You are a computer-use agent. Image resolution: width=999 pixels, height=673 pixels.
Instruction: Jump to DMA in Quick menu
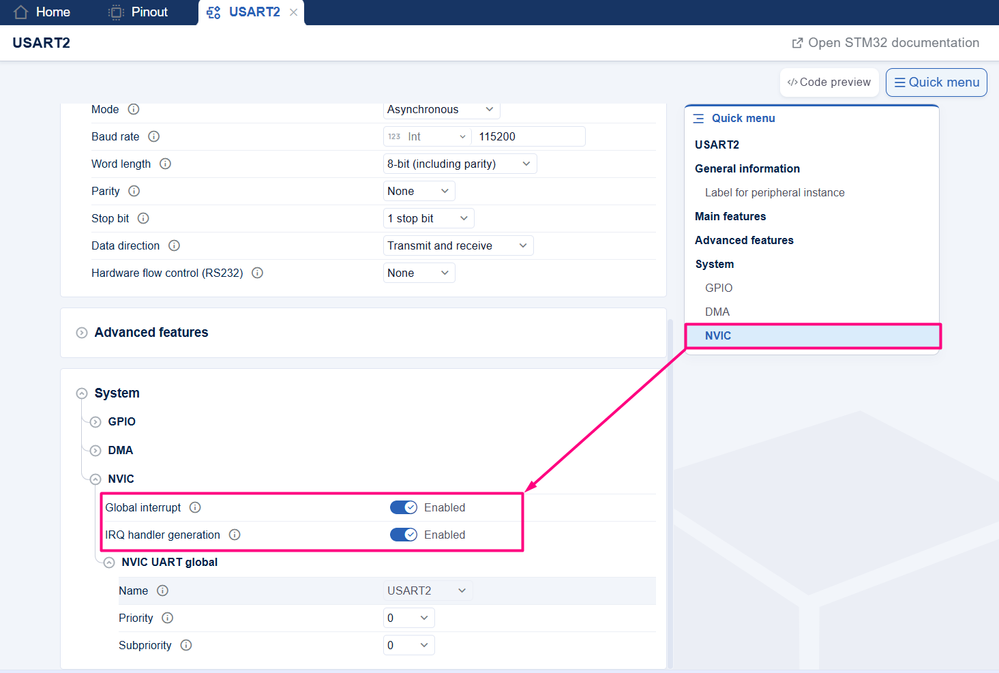point(717,312)
